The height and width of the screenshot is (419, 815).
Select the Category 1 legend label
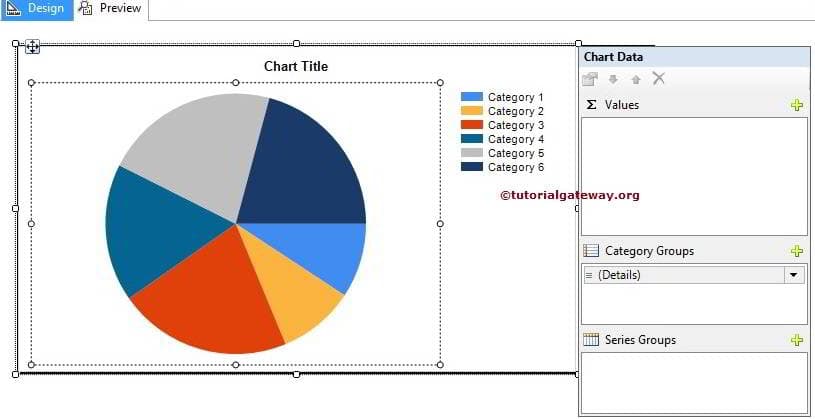[516, 97]
